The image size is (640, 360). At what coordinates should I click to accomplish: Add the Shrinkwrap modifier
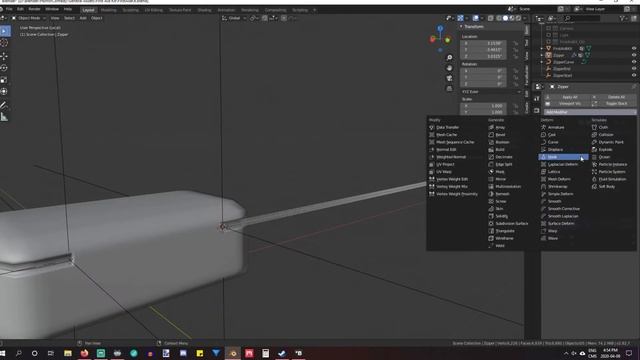point(558,187)
